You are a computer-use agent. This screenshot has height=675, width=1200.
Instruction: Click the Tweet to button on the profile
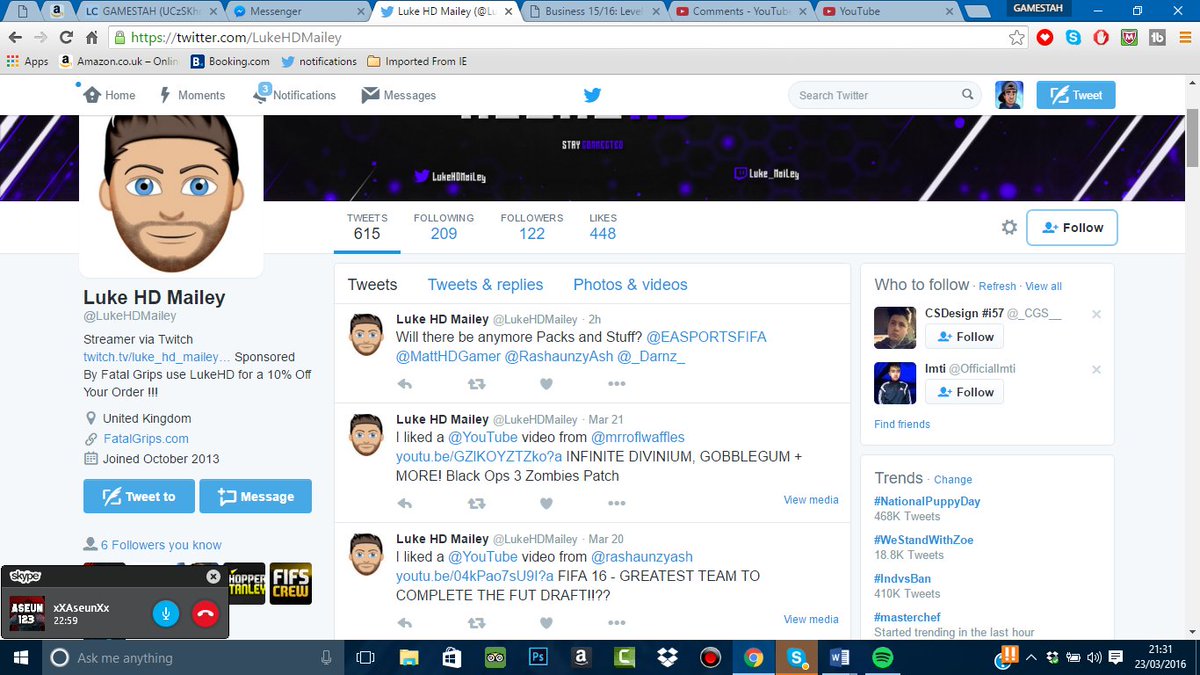tap(139, 496)
